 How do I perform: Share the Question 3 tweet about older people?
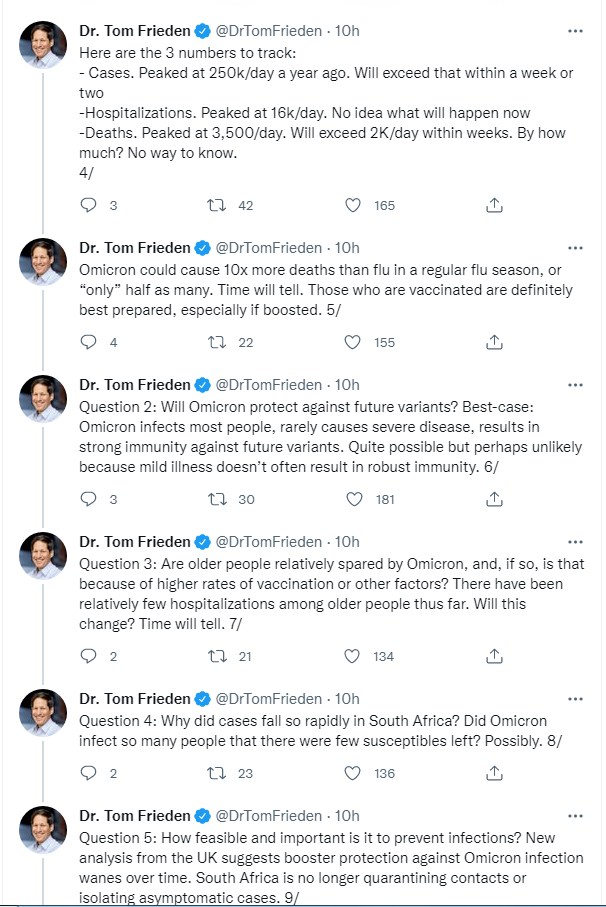[x=494, y=656]
